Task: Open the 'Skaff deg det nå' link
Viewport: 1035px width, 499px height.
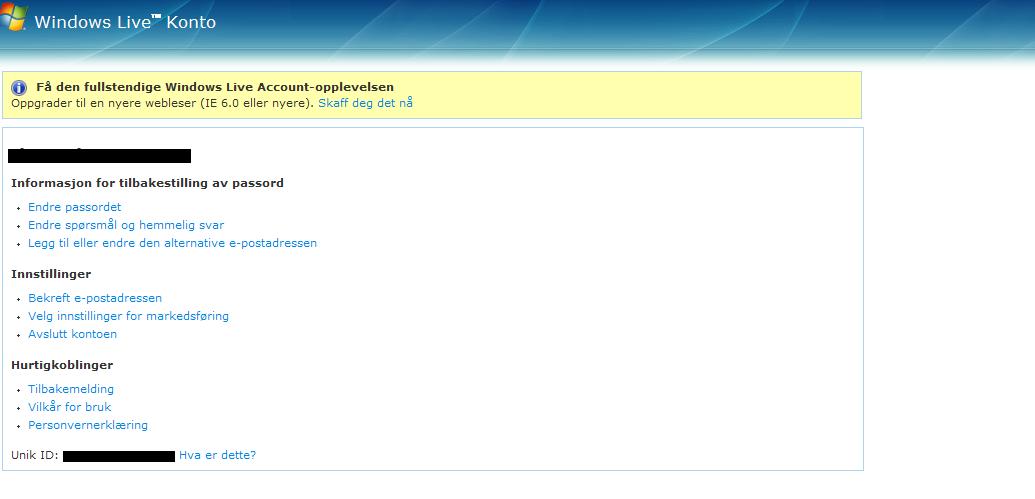Action: pos(366,103)
